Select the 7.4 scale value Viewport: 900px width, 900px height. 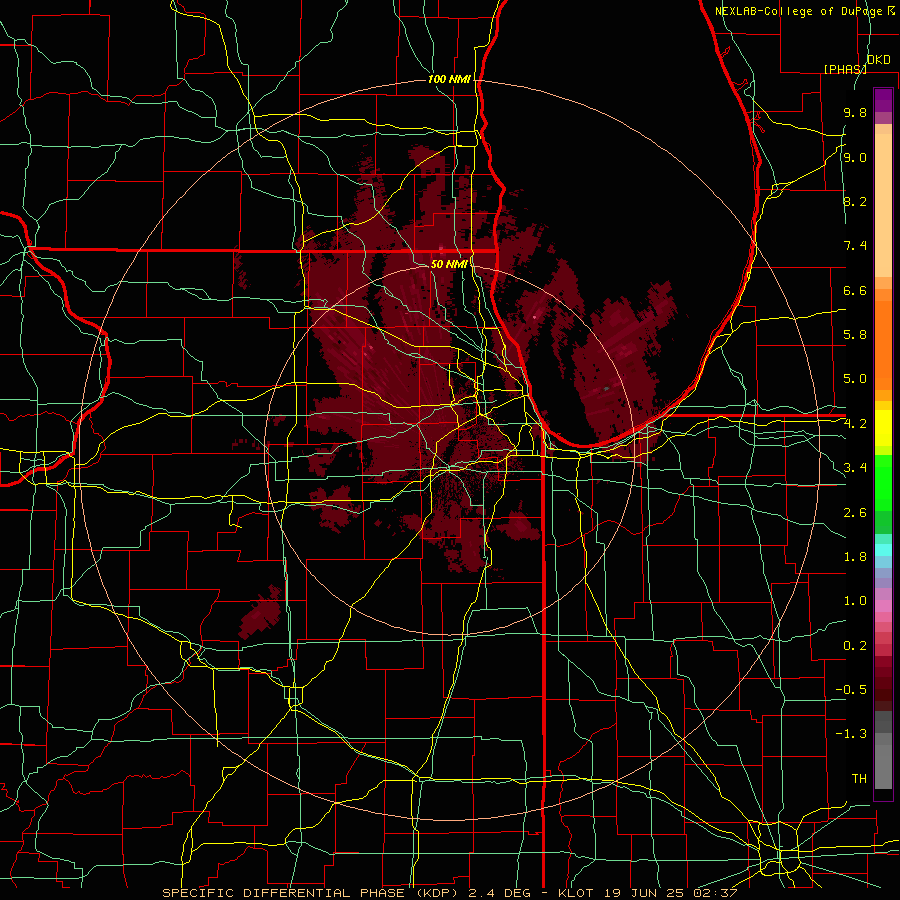tap(855, 246)
